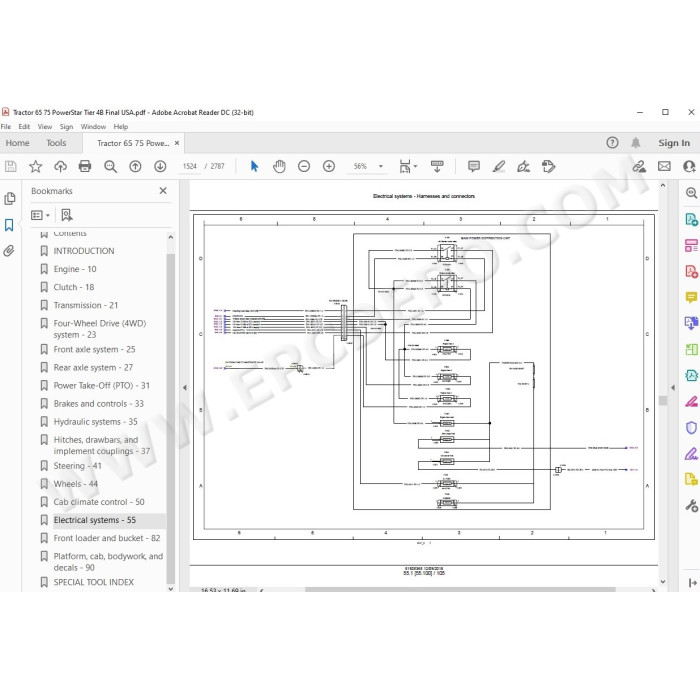Open the Comment tool in right pane
This screenshot has width=700, height=700.
click(691, 297)
